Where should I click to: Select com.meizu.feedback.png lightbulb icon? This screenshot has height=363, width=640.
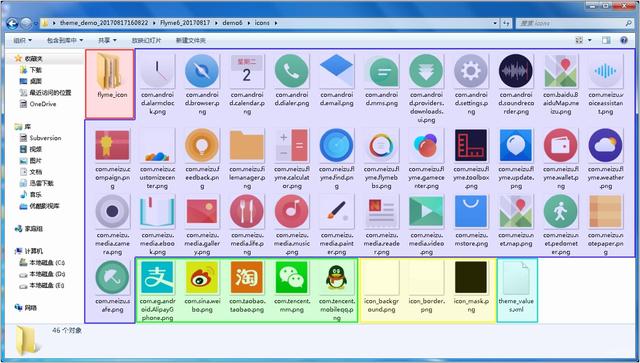(202, 145)
